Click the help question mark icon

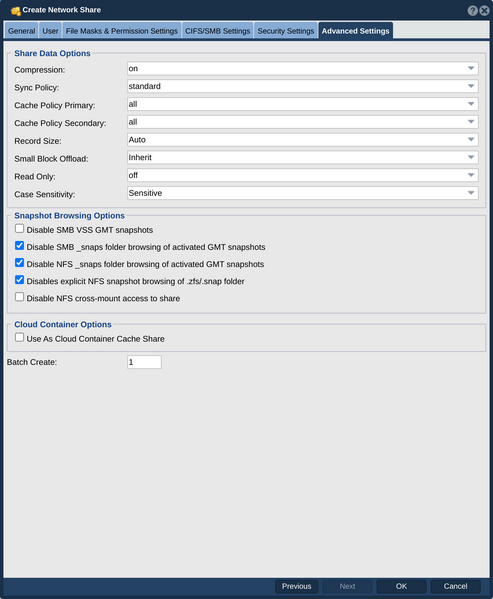point(472,10)
